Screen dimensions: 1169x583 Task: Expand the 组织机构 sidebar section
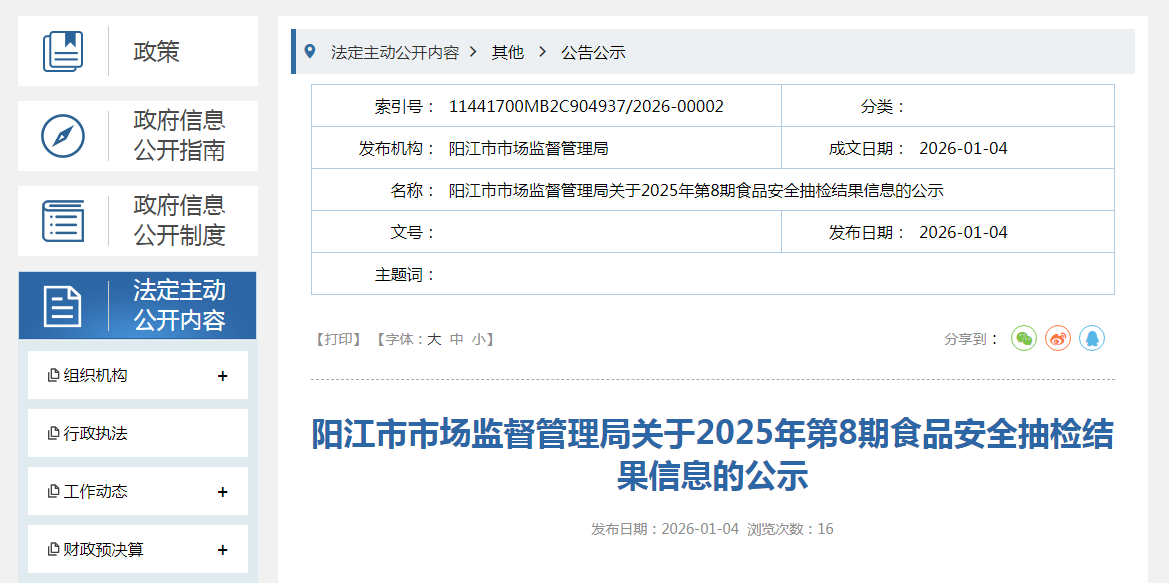coord(224,374)
